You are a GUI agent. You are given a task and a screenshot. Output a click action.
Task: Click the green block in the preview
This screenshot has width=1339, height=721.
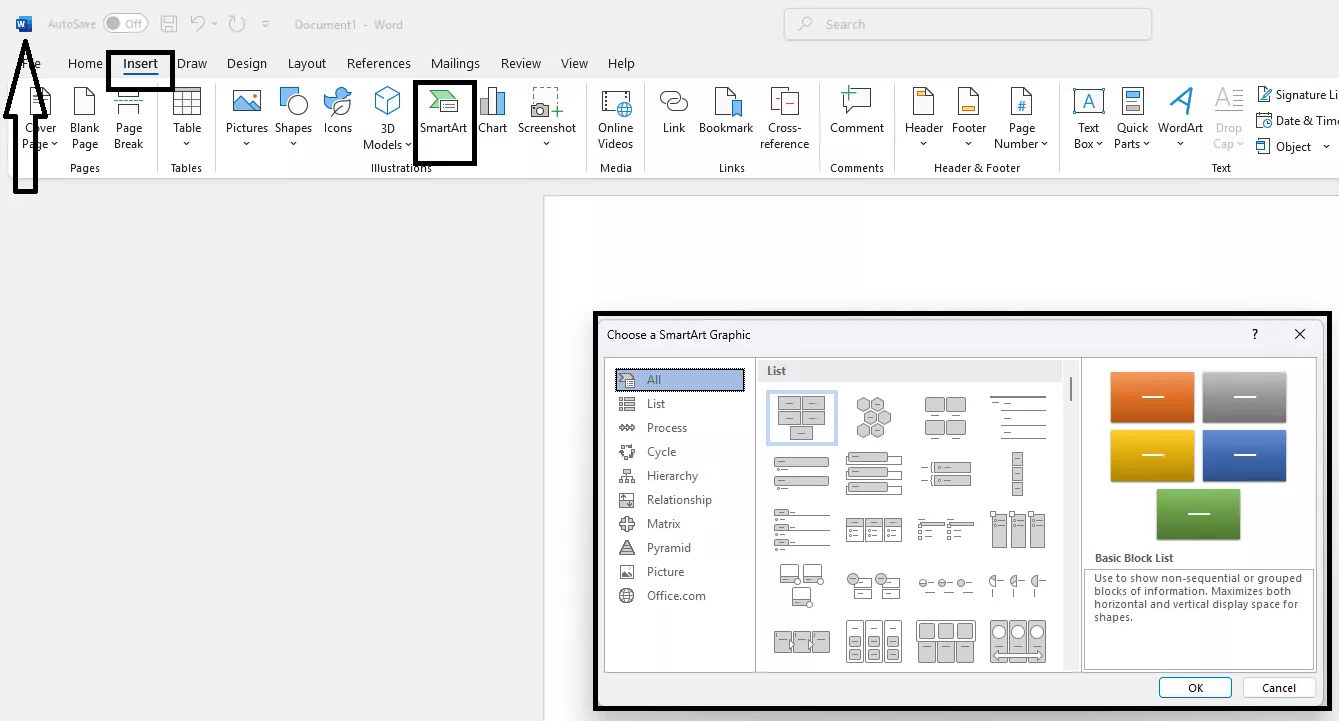tap(1198, 514)
